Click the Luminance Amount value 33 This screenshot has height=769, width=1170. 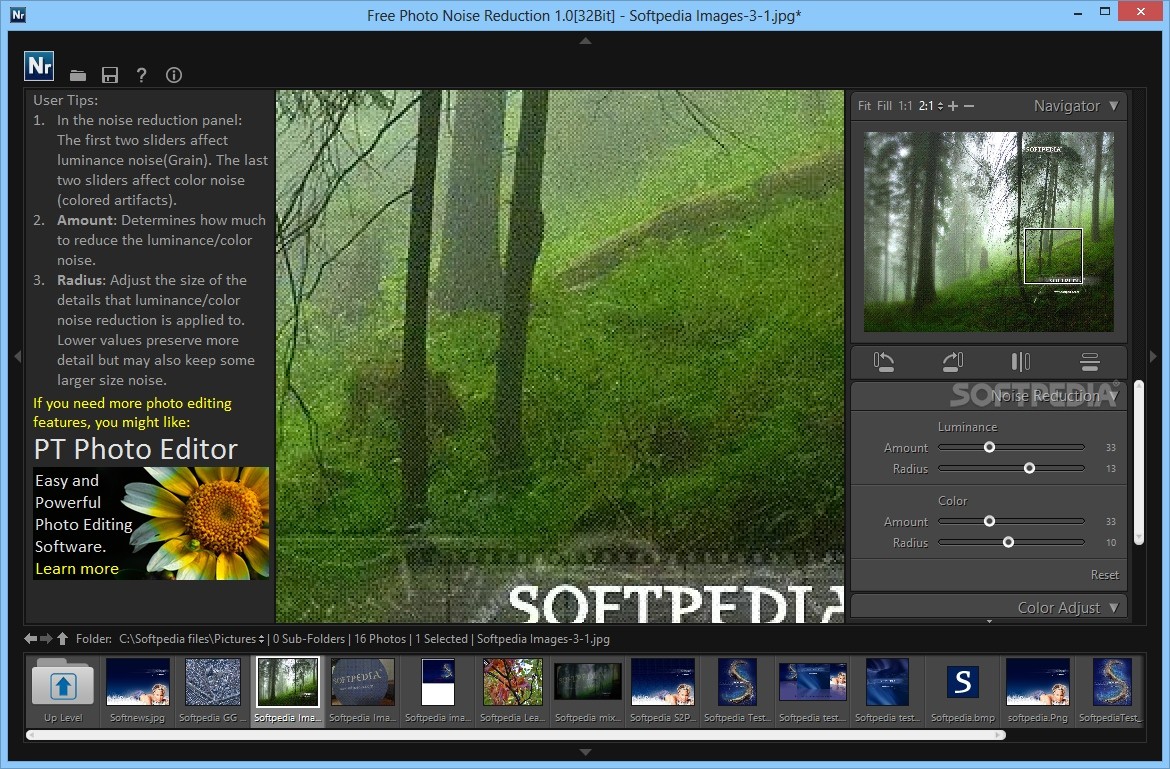point(1110,448)
